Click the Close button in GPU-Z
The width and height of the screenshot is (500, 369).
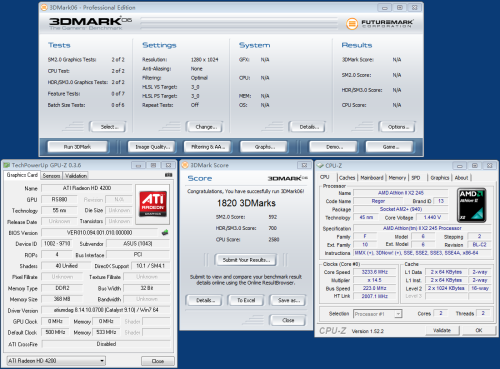(158, 361)
